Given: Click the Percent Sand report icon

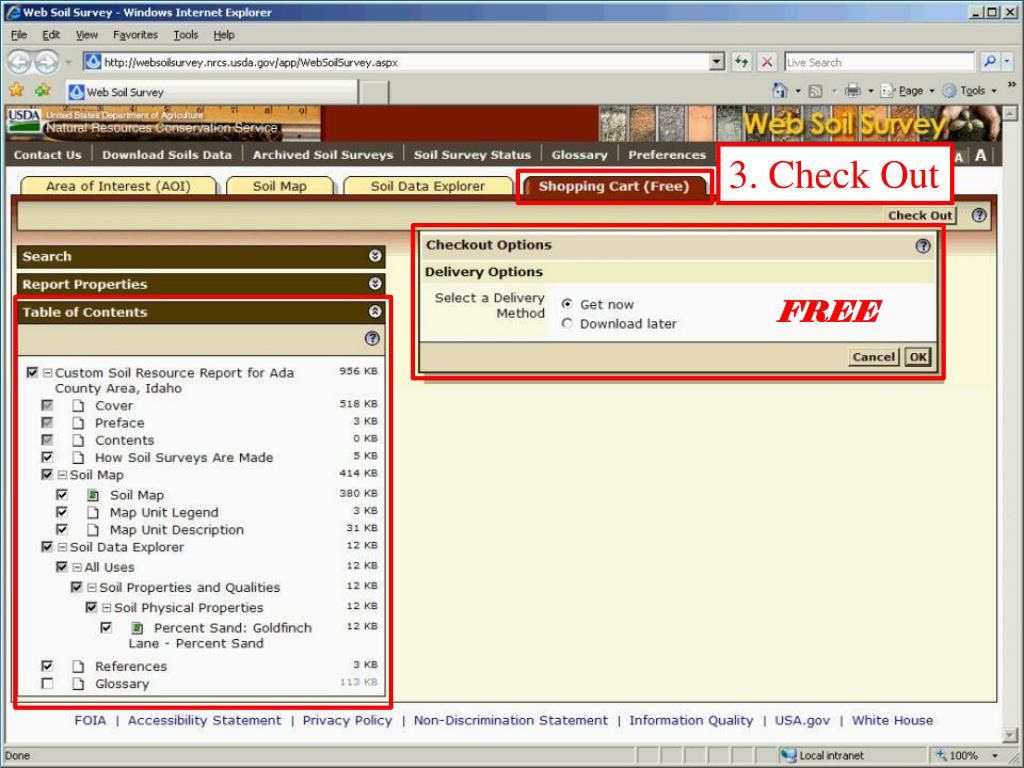Looking at the screenshot, I should (x=136, y=628).
